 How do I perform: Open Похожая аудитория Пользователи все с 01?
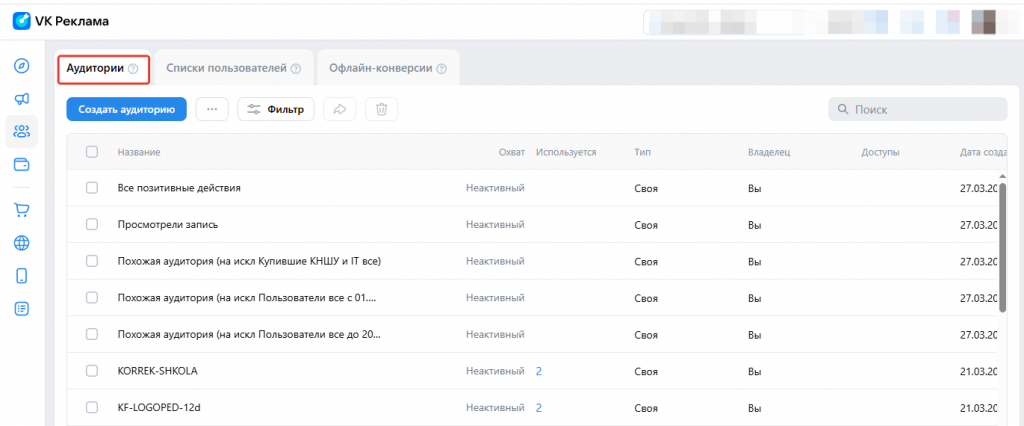pos(247,298)
